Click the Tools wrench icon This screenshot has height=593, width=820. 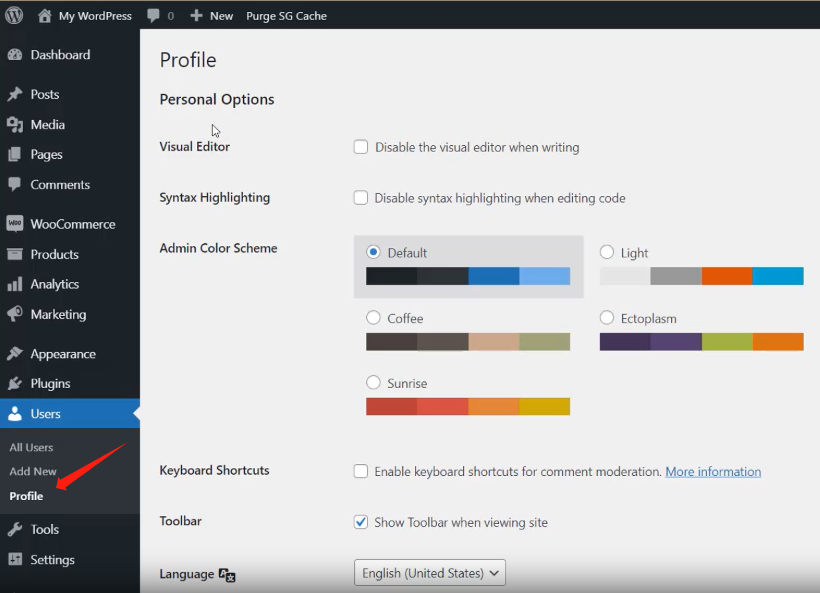(15, 529)
